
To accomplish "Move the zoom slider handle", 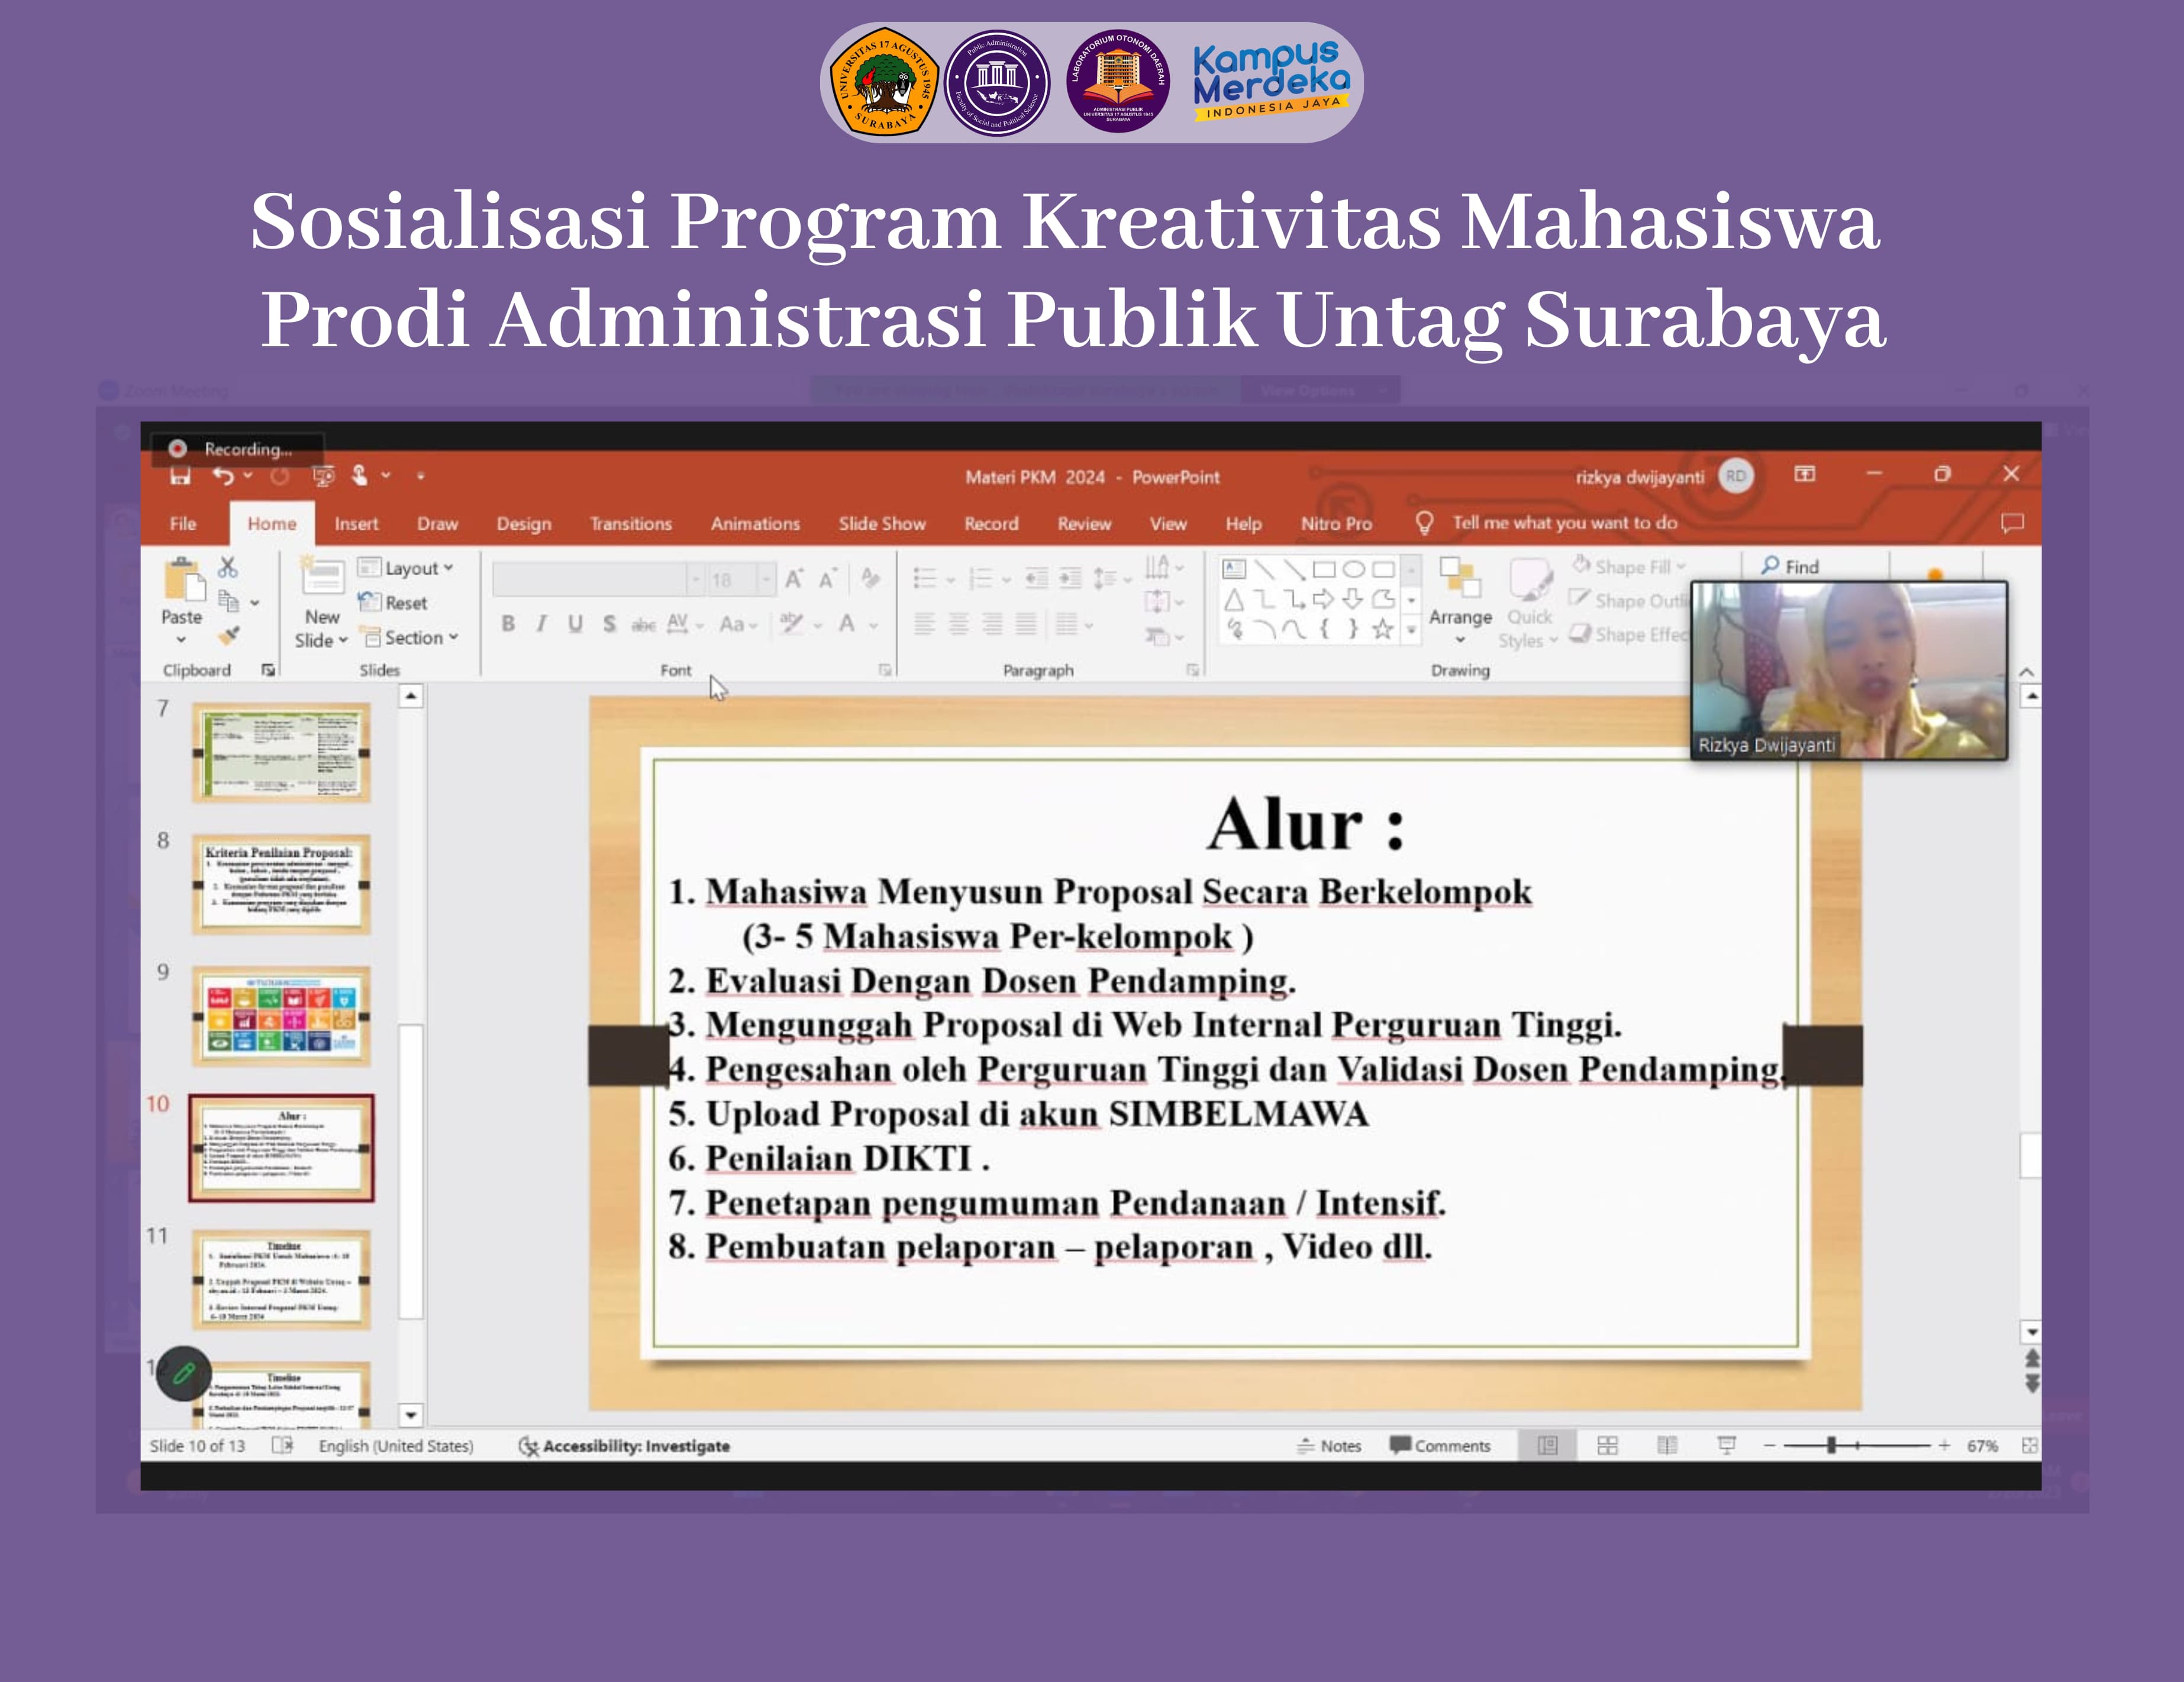I will [x=1832, y=1445].
